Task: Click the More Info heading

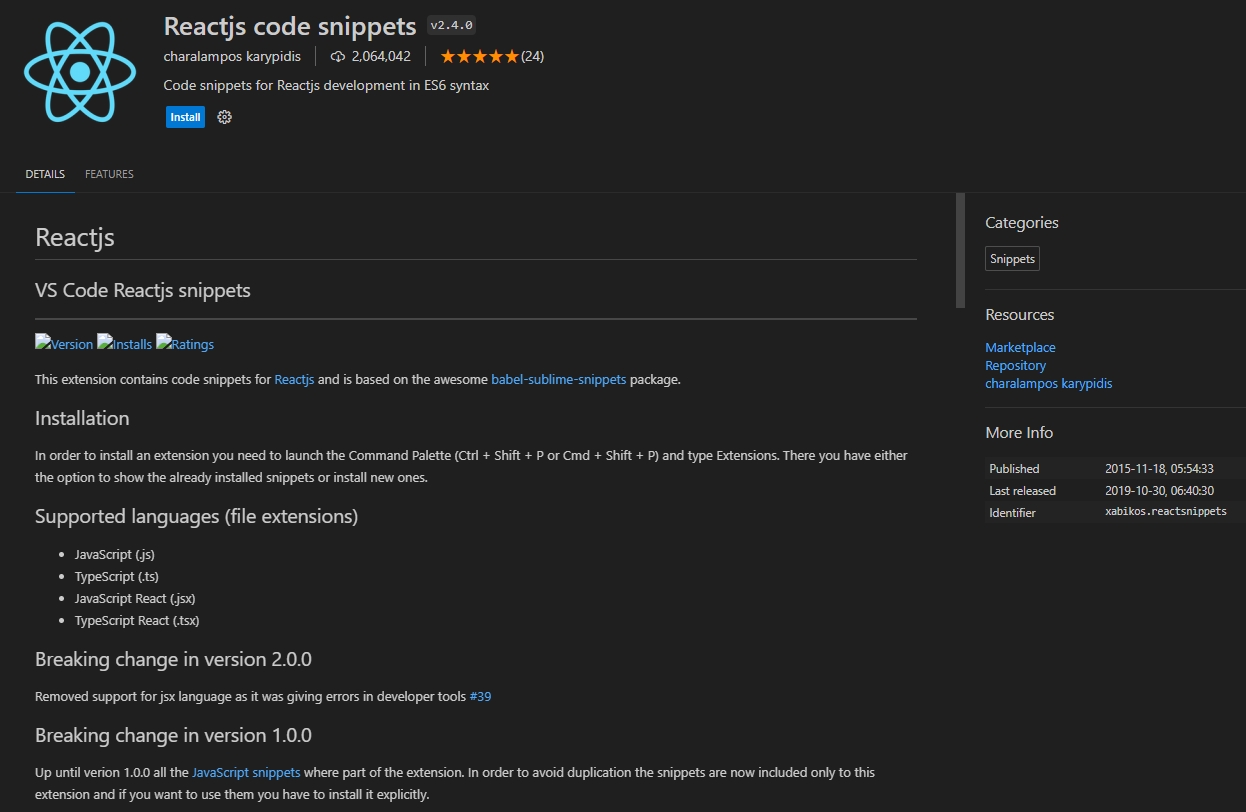Action: point(1019,432)
